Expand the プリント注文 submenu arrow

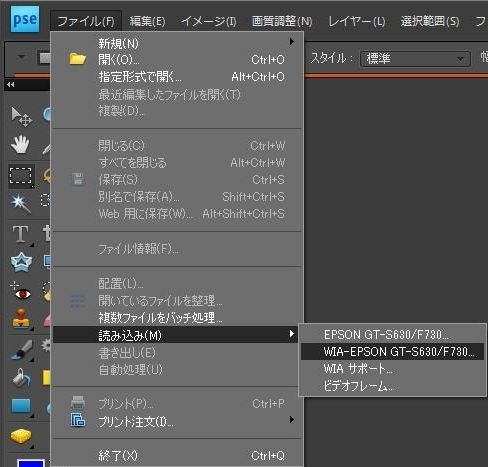click(x=292, y=420)
